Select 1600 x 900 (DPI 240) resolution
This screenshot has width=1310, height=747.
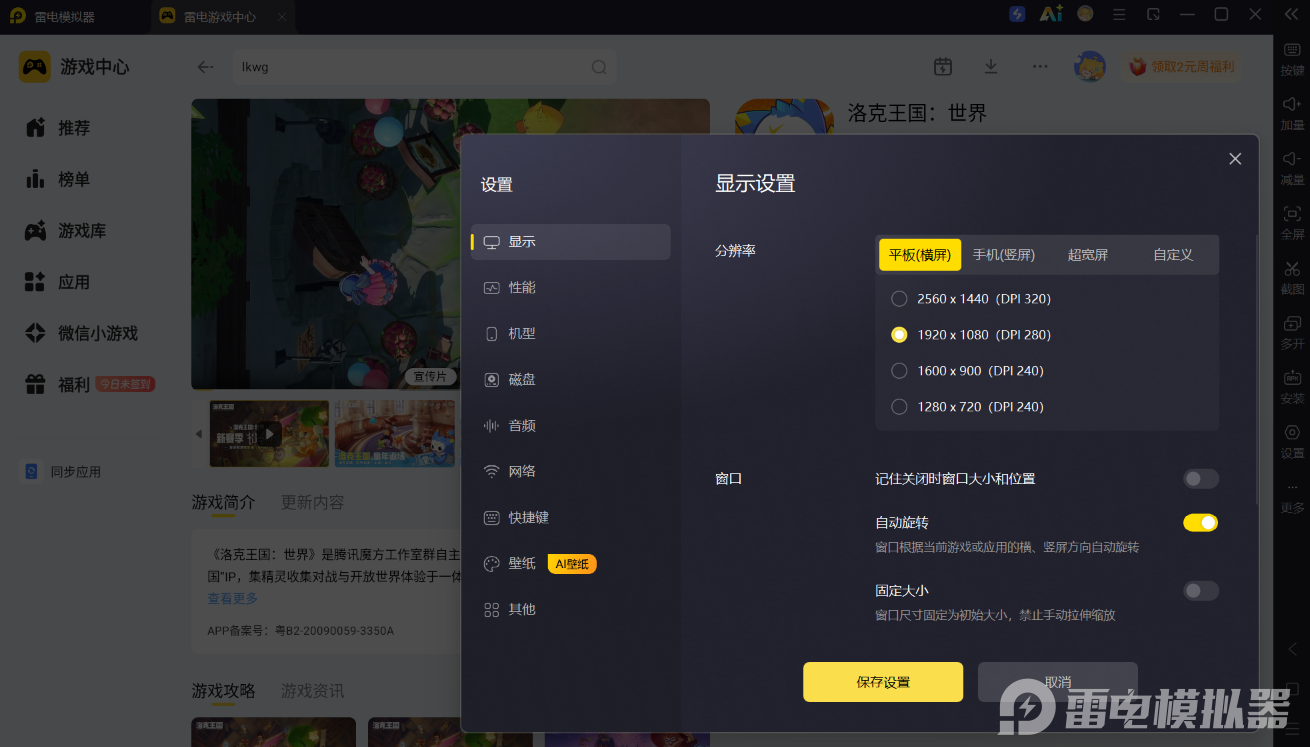(x=967, y=371)
